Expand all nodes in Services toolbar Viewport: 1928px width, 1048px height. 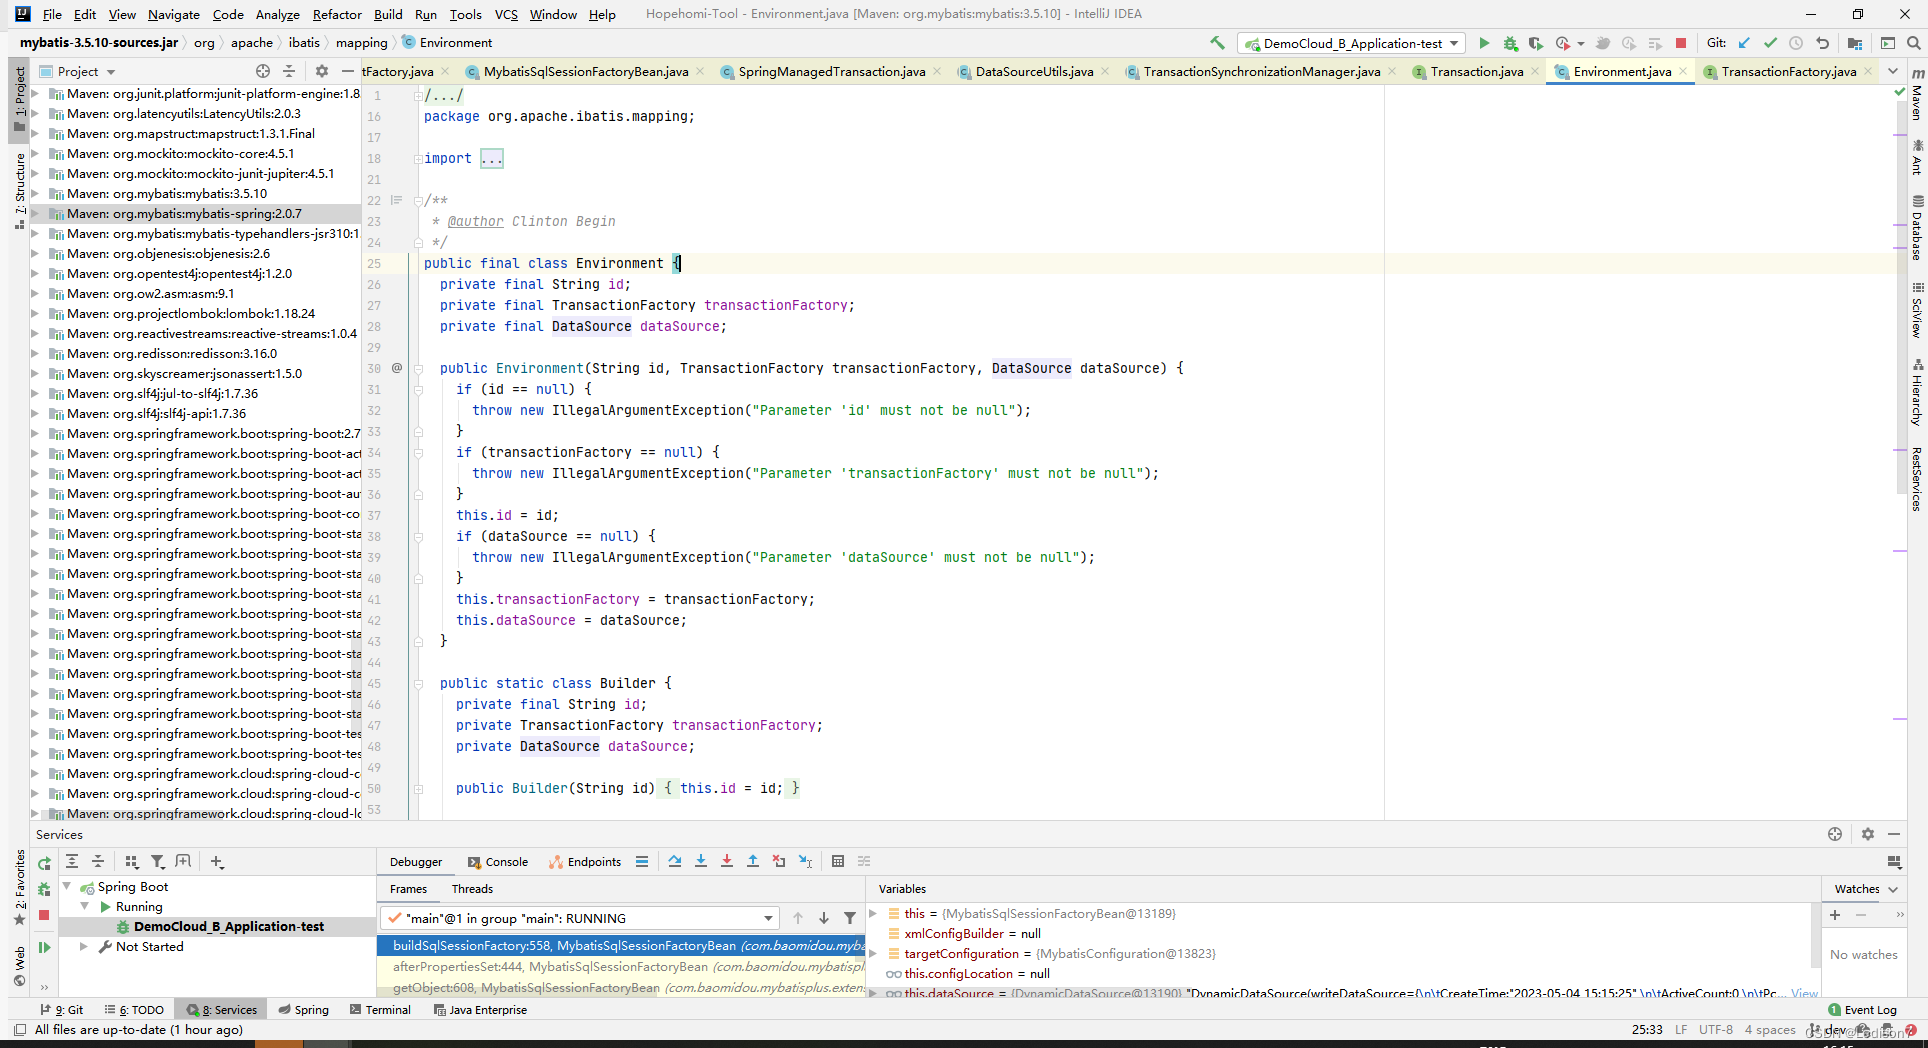[x=72, y=861]
